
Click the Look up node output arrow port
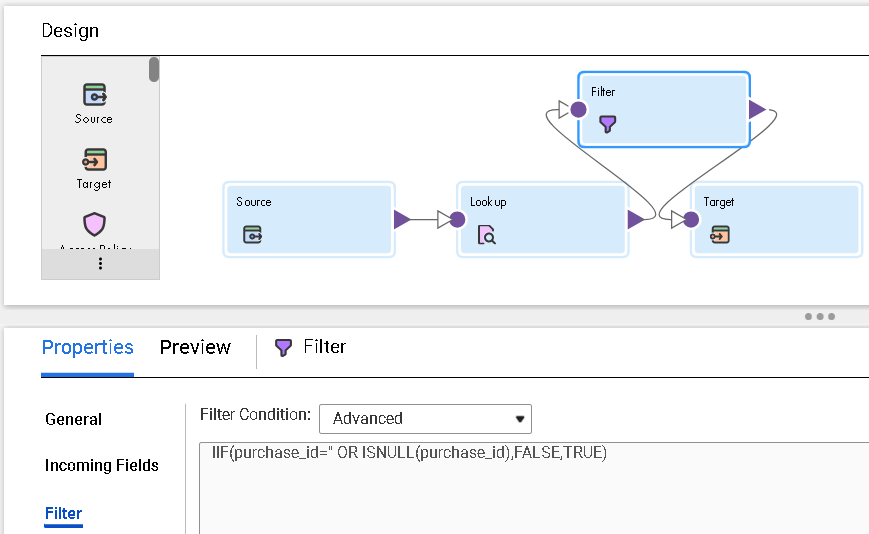click(x=636, y=219)
